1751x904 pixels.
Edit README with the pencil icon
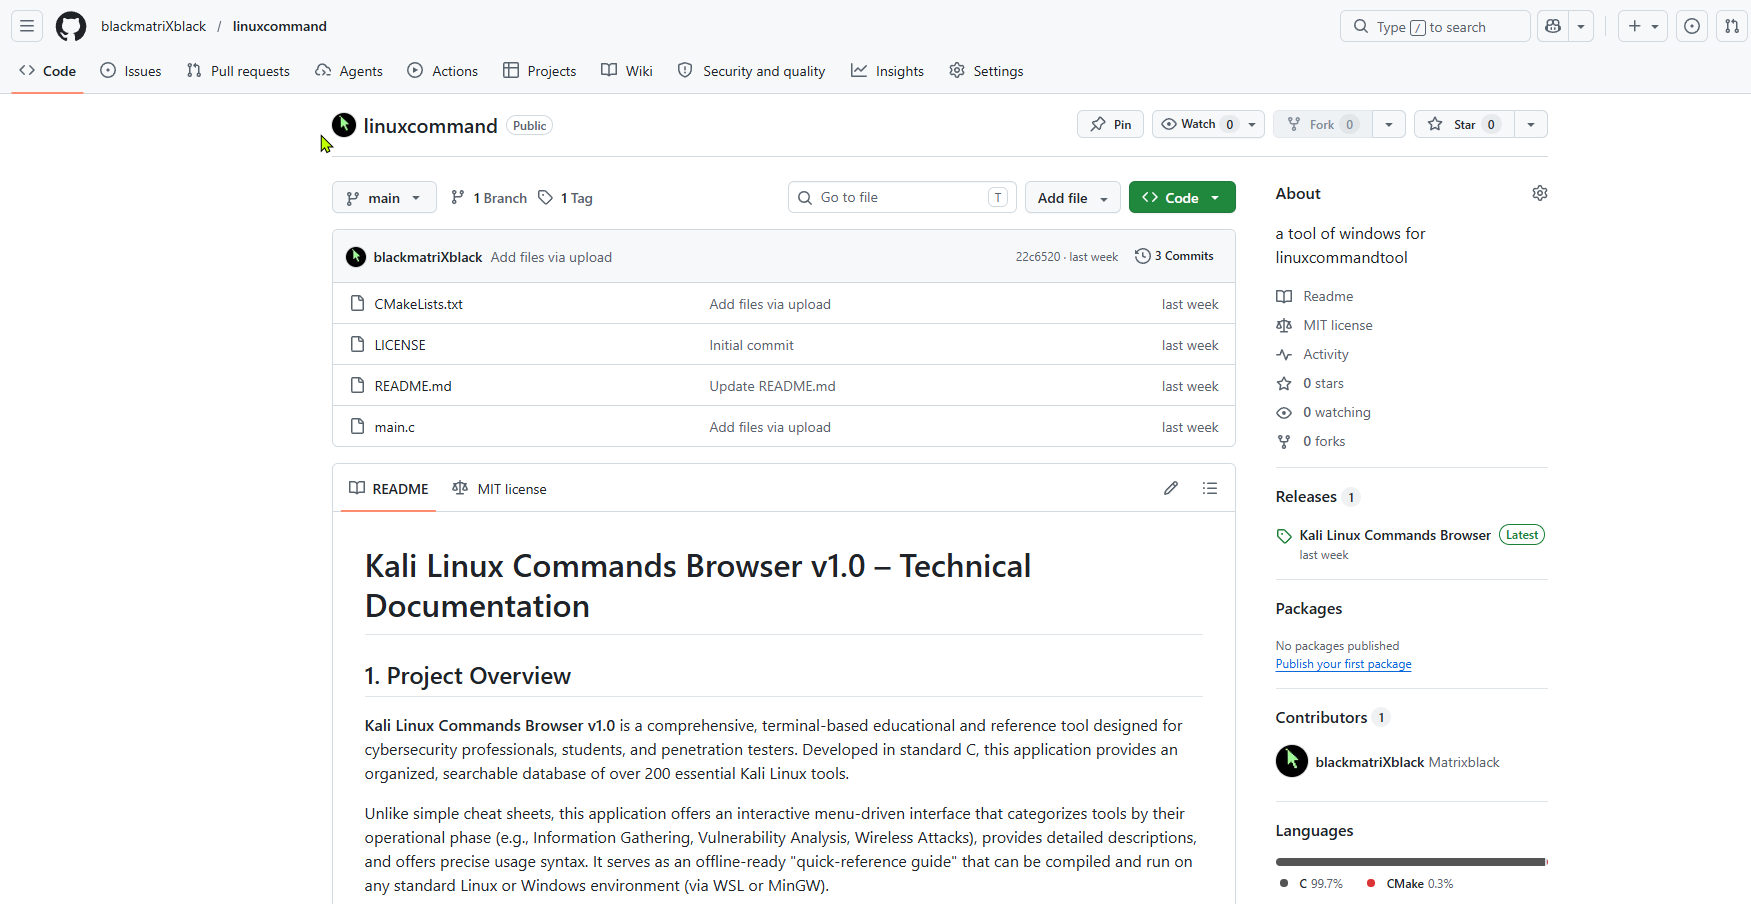click(1171, 488)
